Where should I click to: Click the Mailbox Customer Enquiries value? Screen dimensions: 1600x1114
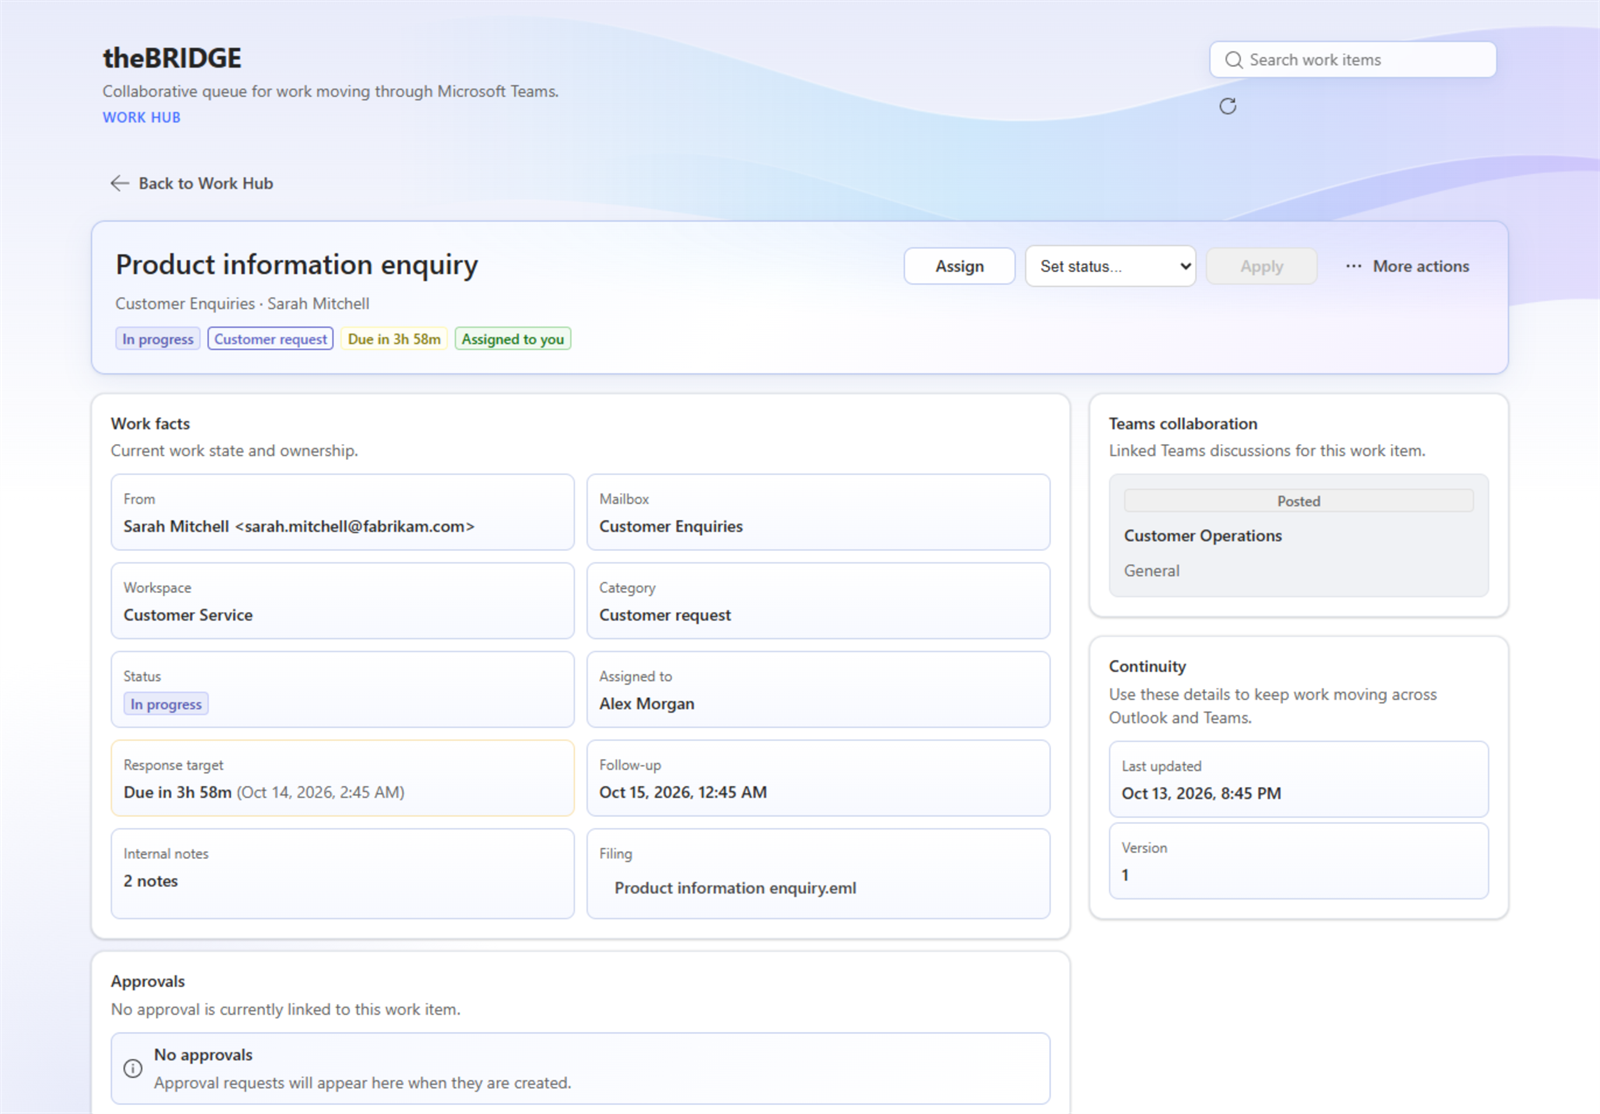pos(671,526)
